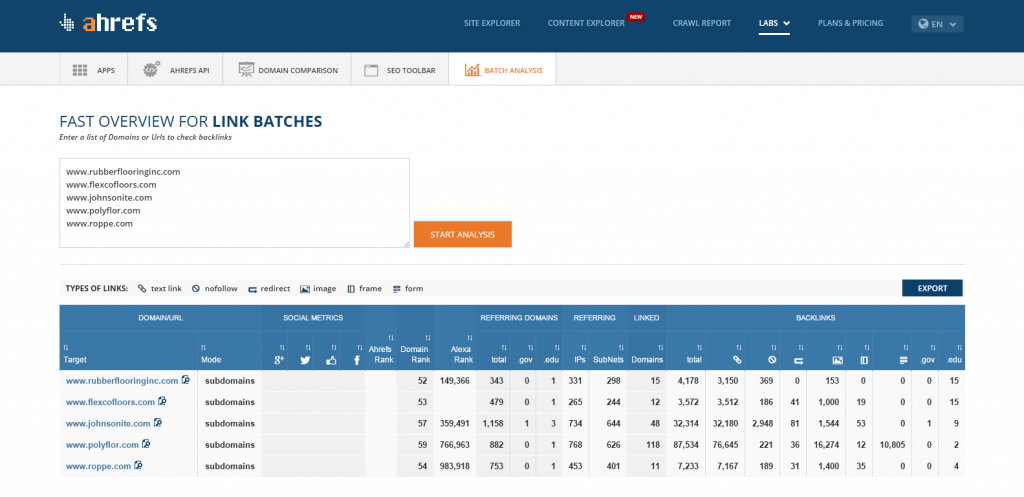Sort by backlinks frame icon column
This screenshot has height=497, width=1024.
863,360
